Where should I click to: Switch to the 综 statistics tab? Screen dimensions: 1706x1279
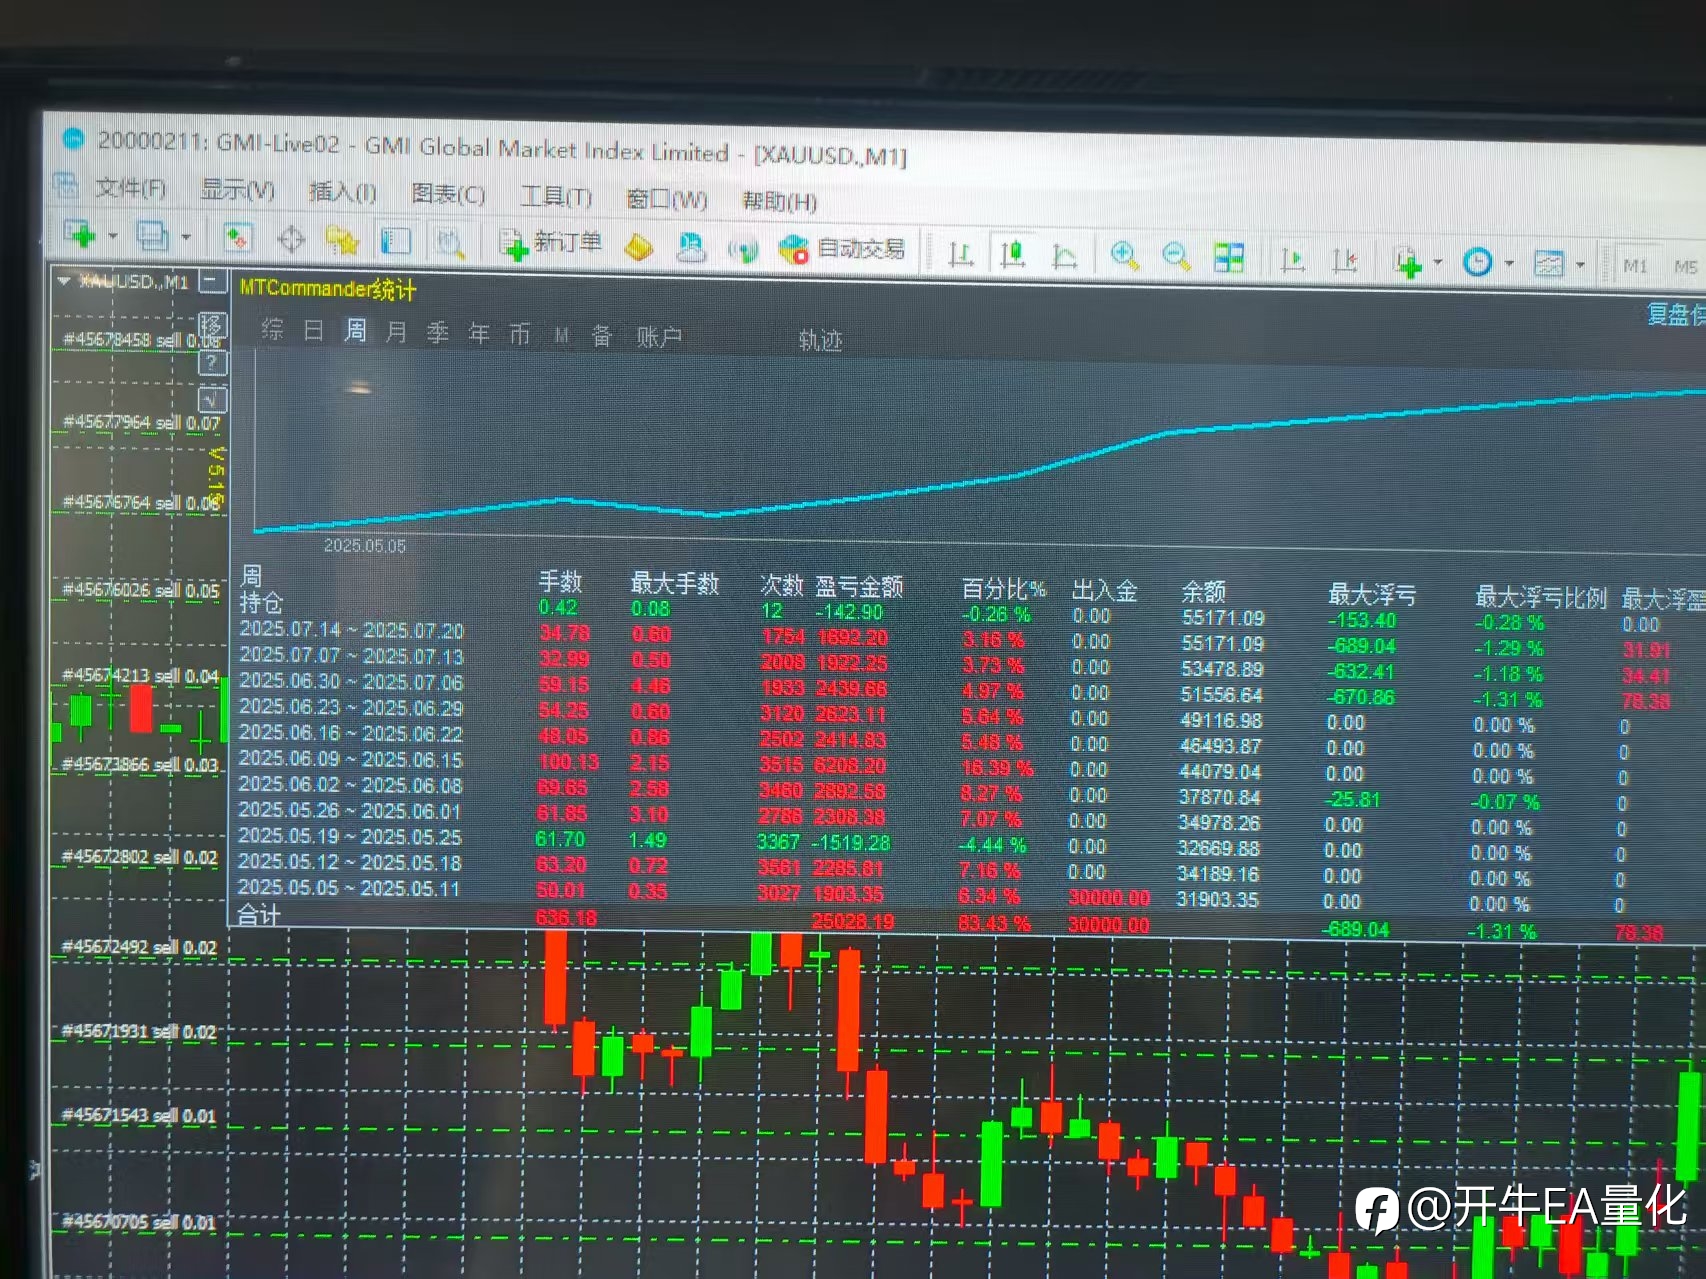point(272,330)
